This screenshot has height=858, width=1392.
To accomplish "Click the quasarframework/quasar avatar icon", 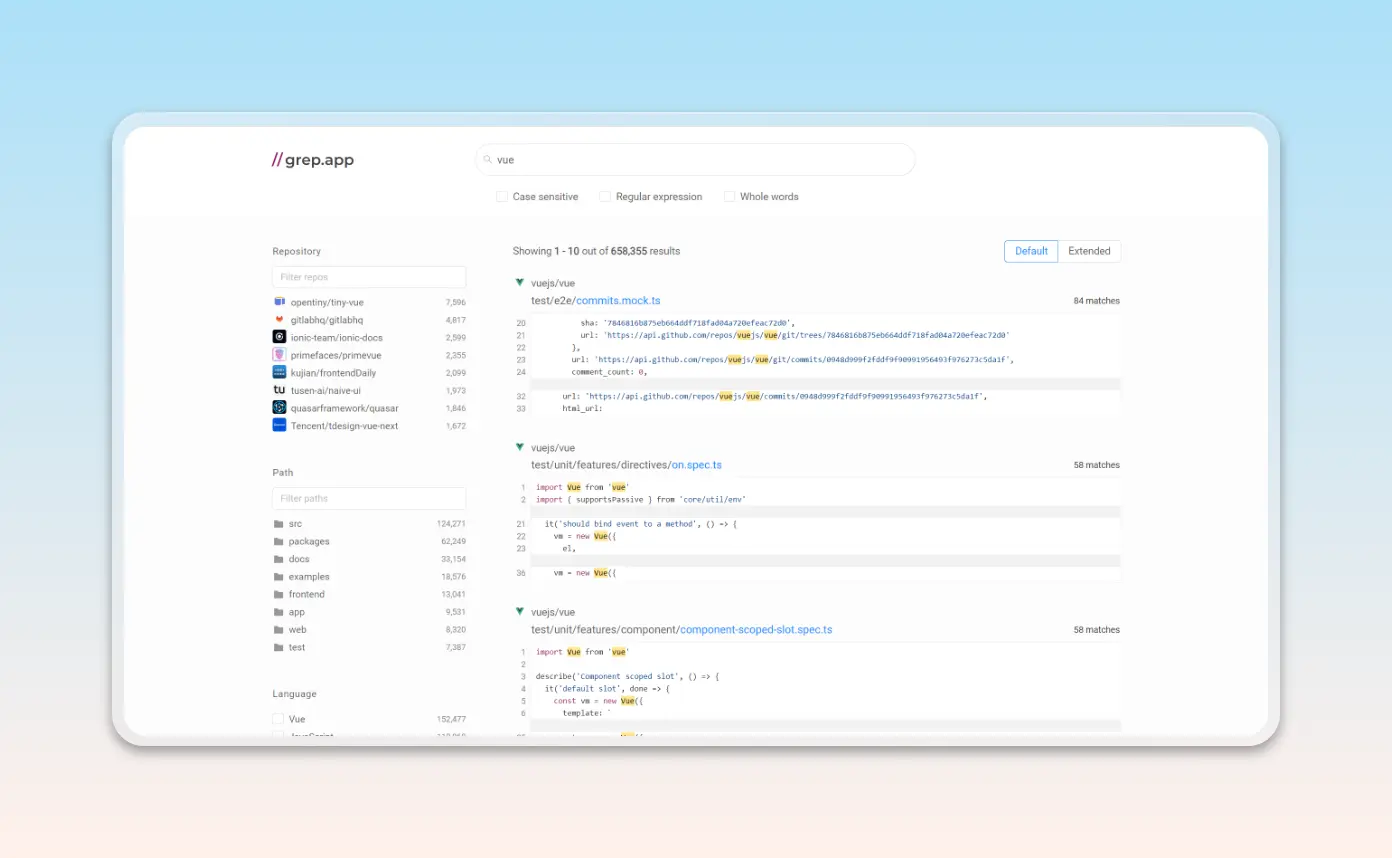I will coord(280,407).
